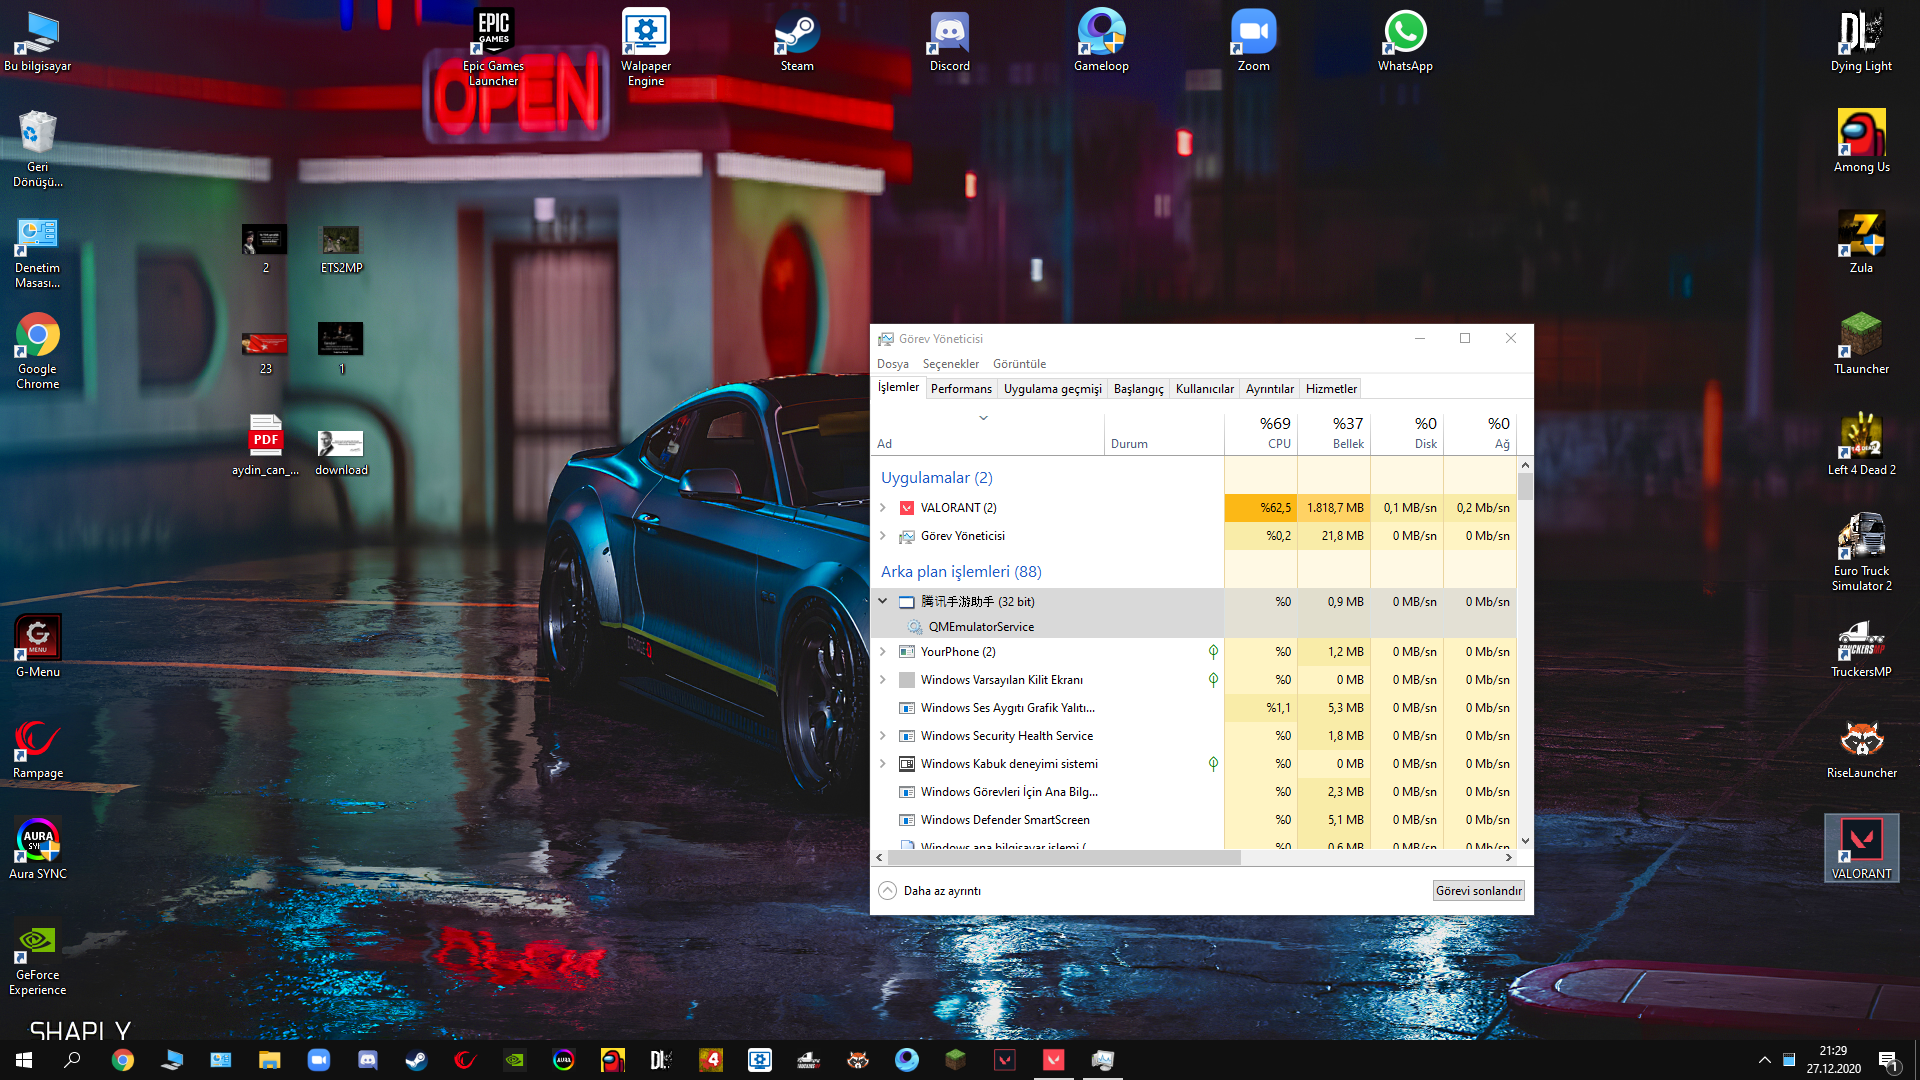Expand the VALORANT (2) process group
This screenshot has width=1920, height=1080.
tap(883, 508)
